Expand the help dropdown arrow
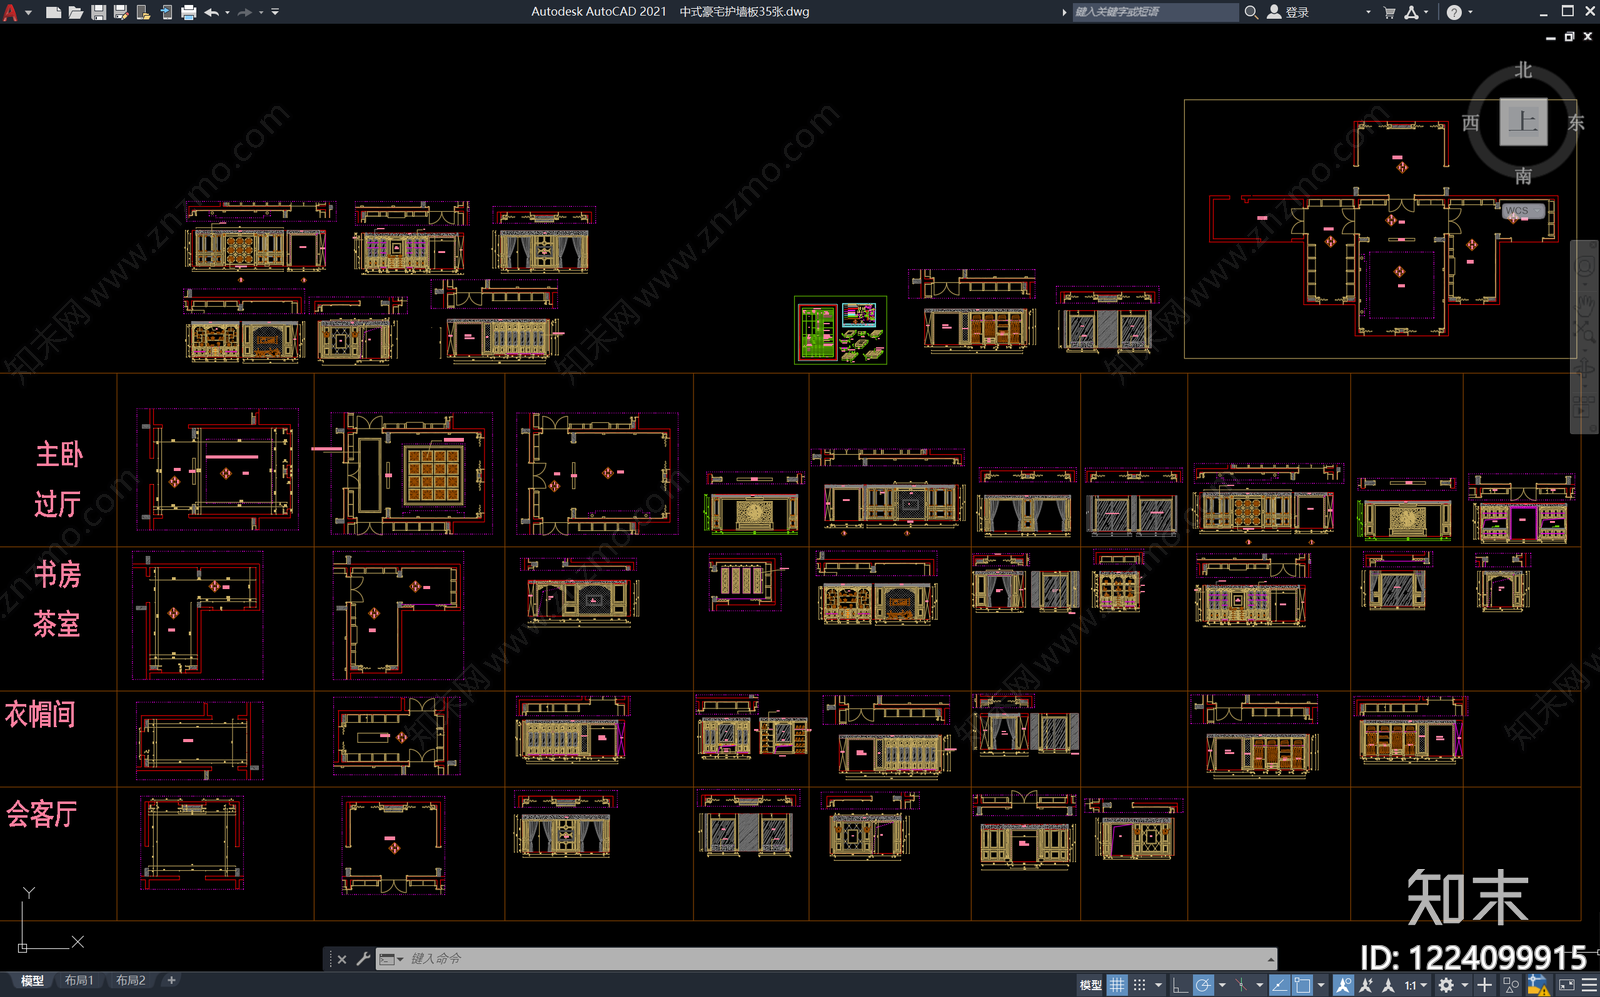The width and height of the screenshot is (1600, 997). pyautogui.click(x=1470, y=12)
